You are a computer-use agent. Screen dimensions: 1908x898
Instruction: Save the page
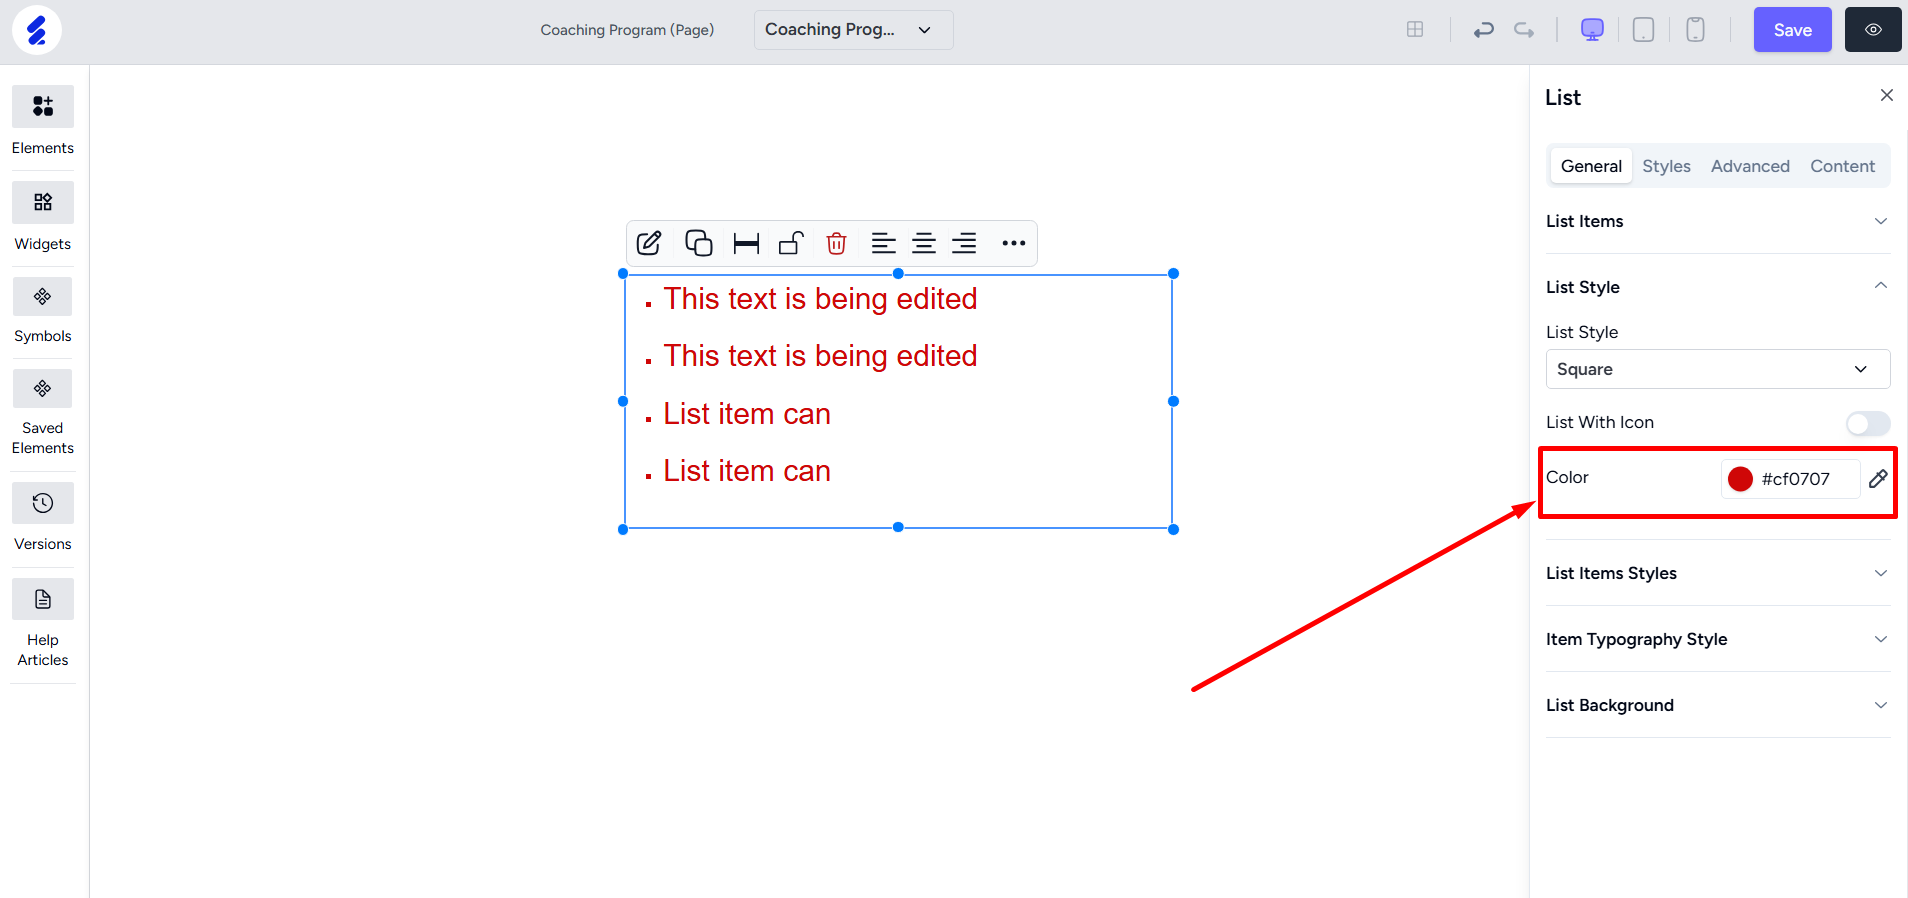[1793, 30]
